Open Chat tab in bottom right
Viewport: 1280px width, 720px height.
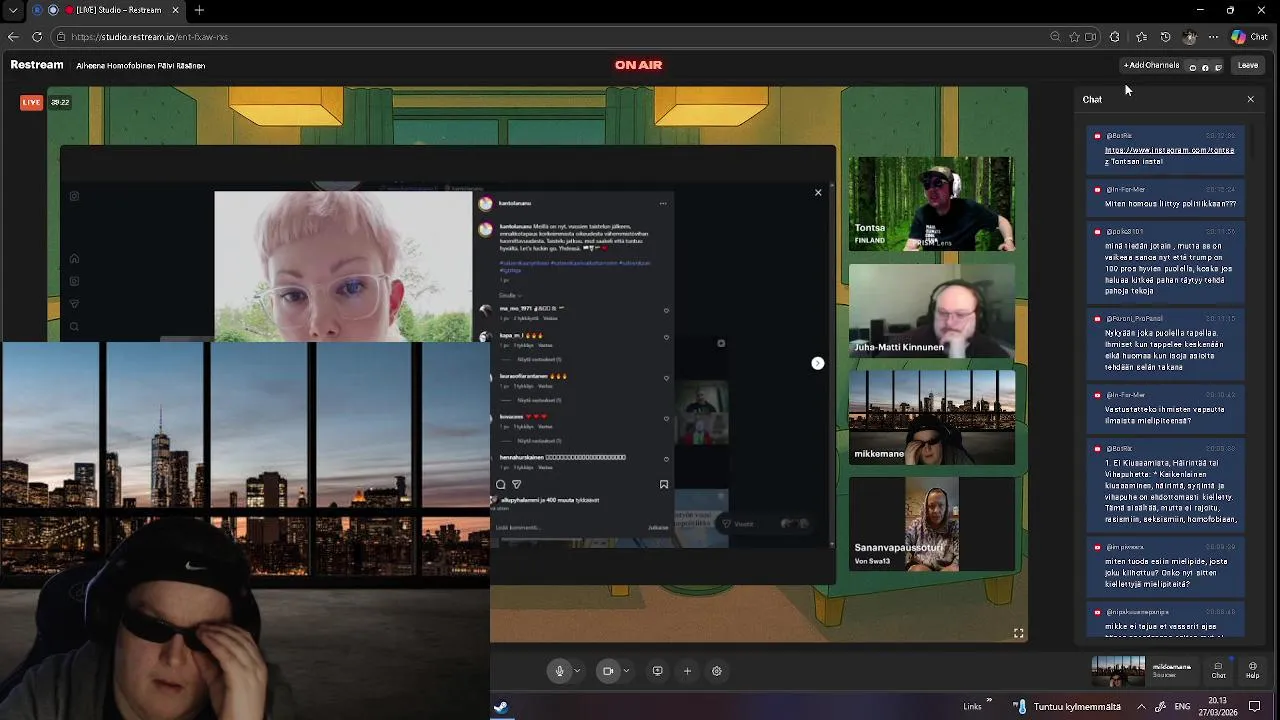point(1218,670)
